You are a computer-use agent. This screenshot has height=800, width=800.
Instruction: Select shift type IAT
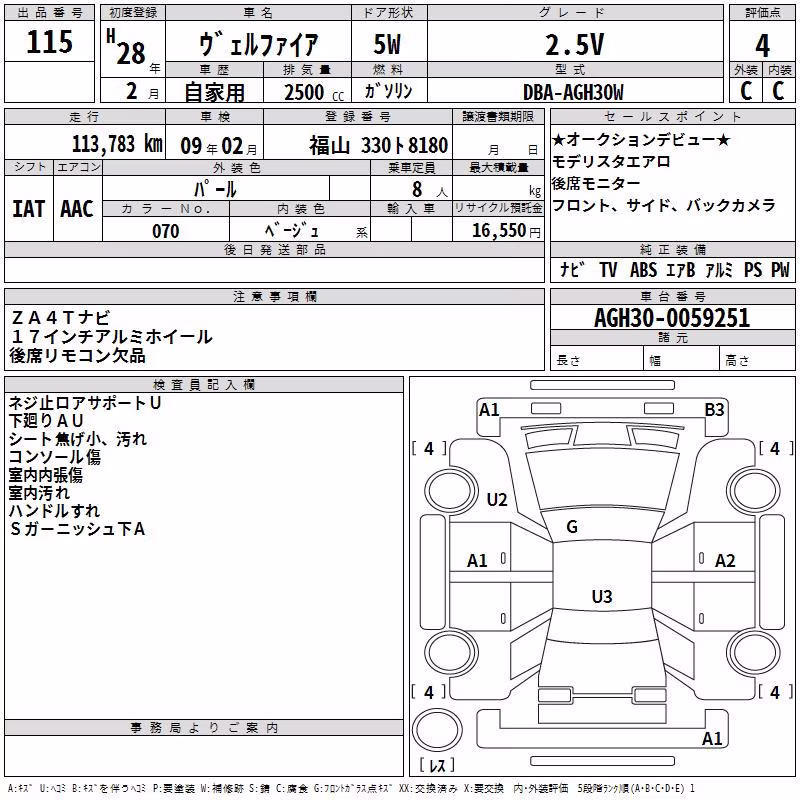29,209
